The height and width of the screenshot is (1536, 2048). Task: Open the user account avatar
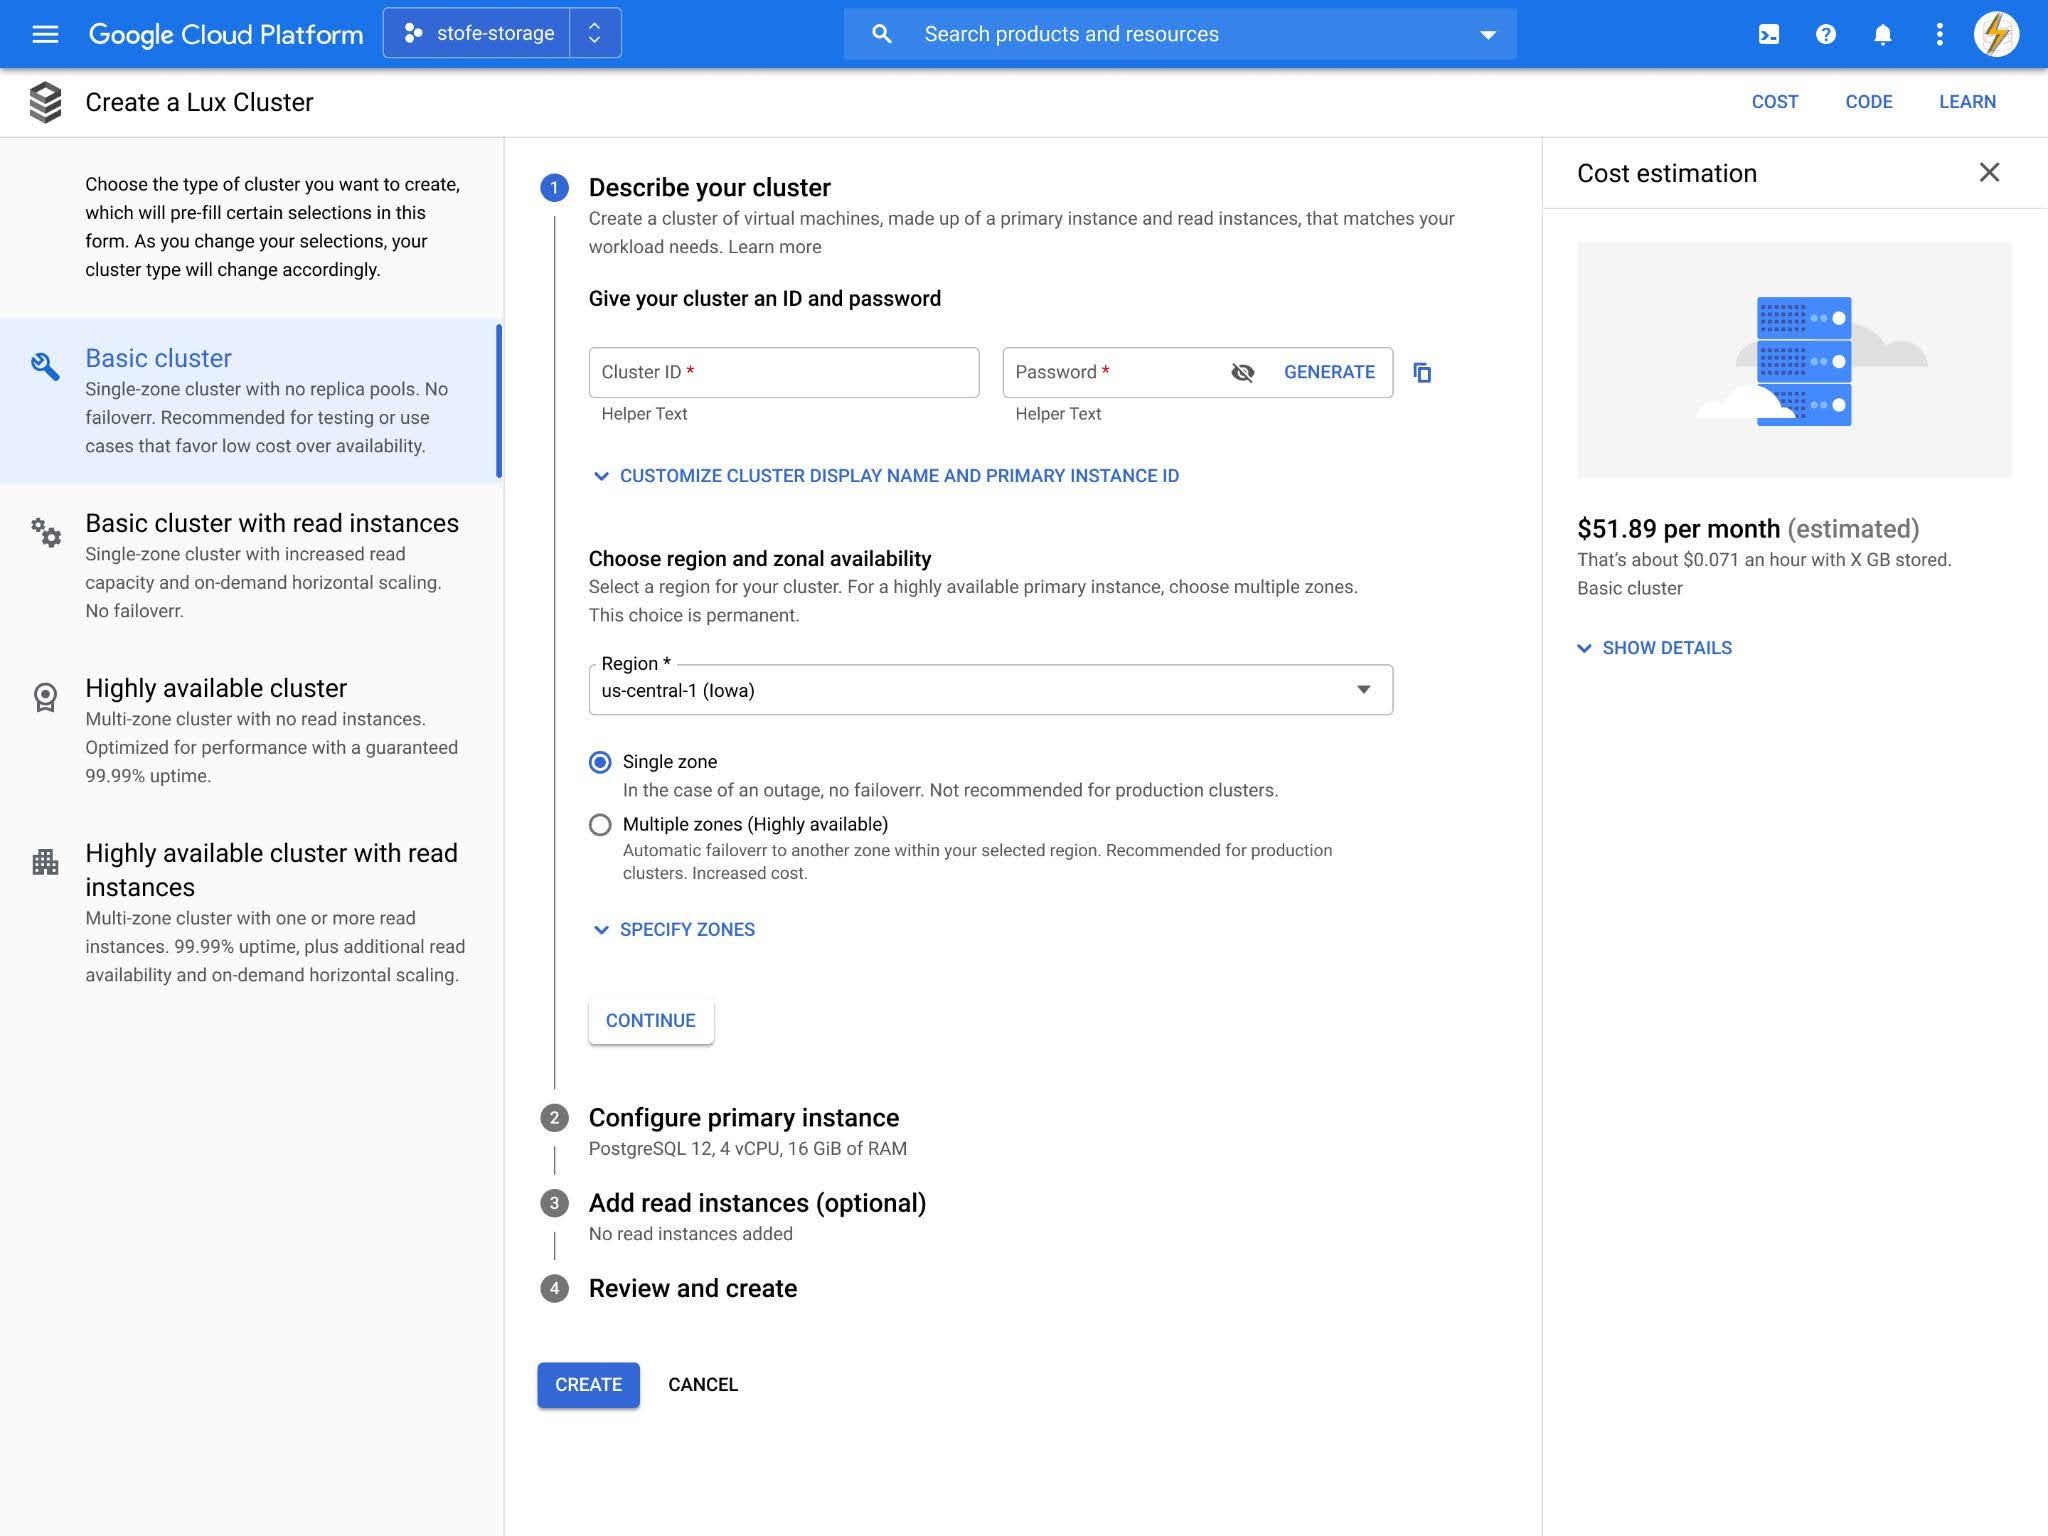point(1996,34)
